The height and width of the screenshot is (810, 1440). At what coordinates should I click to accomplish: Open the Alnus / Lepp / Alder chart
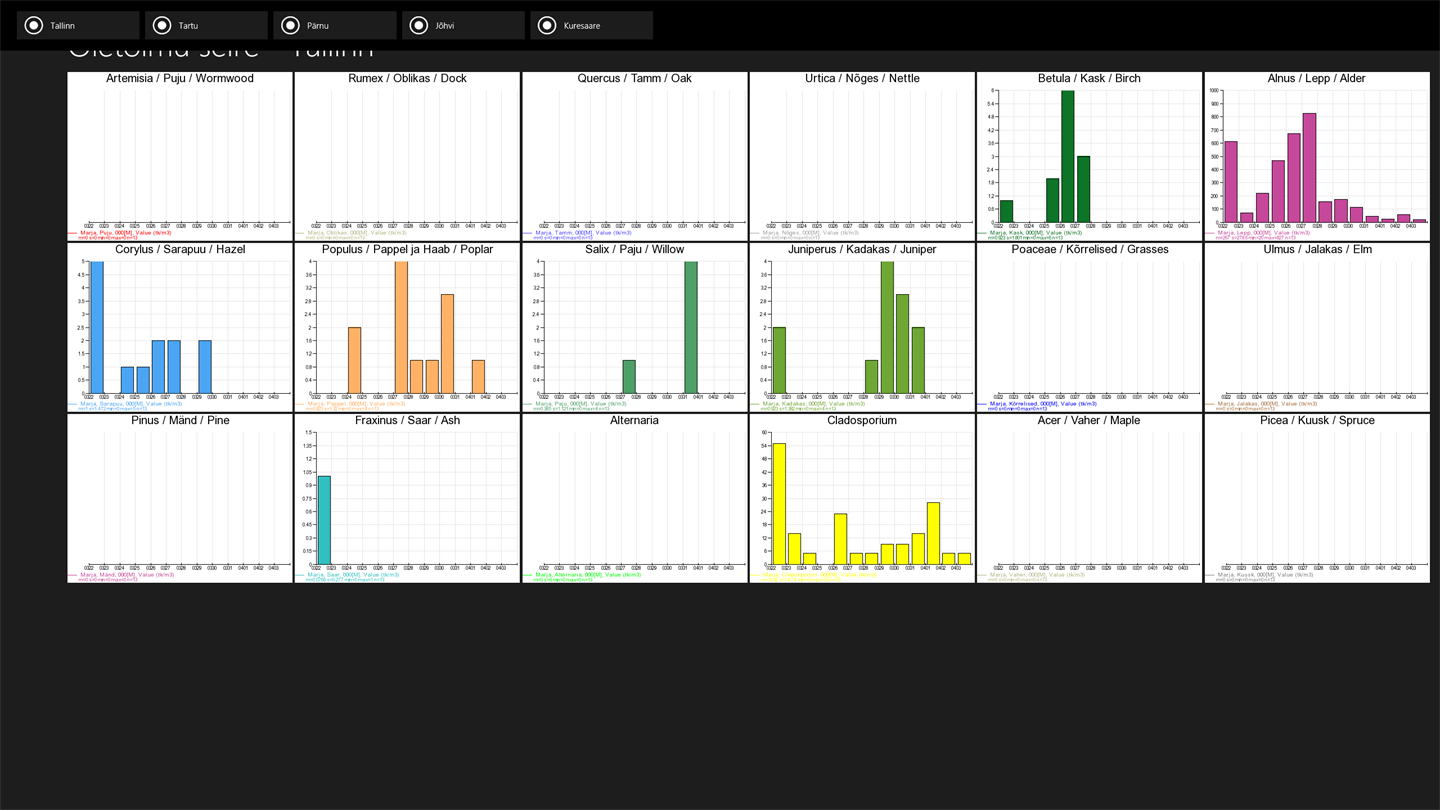pyautogui.click(x=1317, y=156)
